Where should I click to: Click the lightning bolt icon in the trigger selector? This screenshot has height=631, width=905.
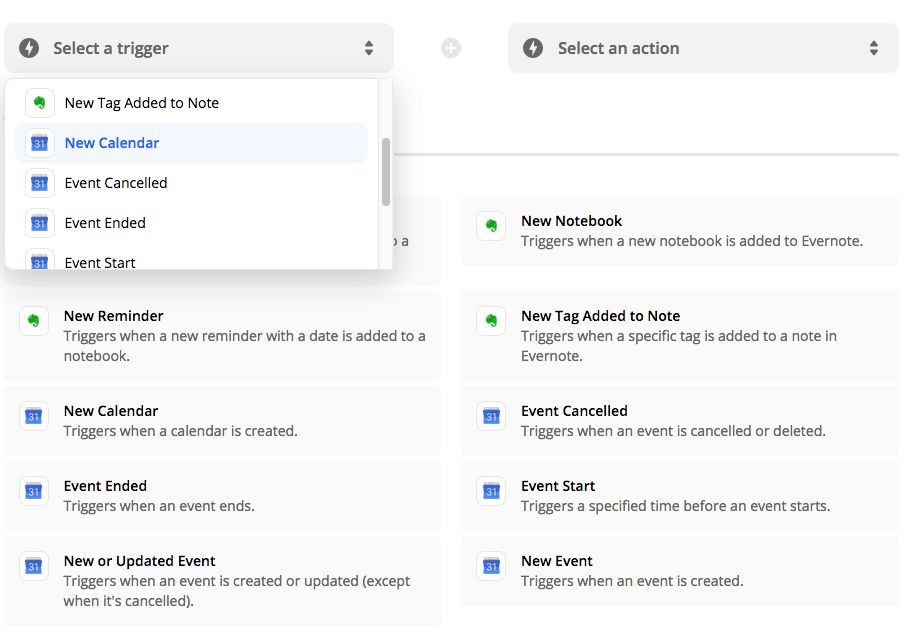point(32,47)
